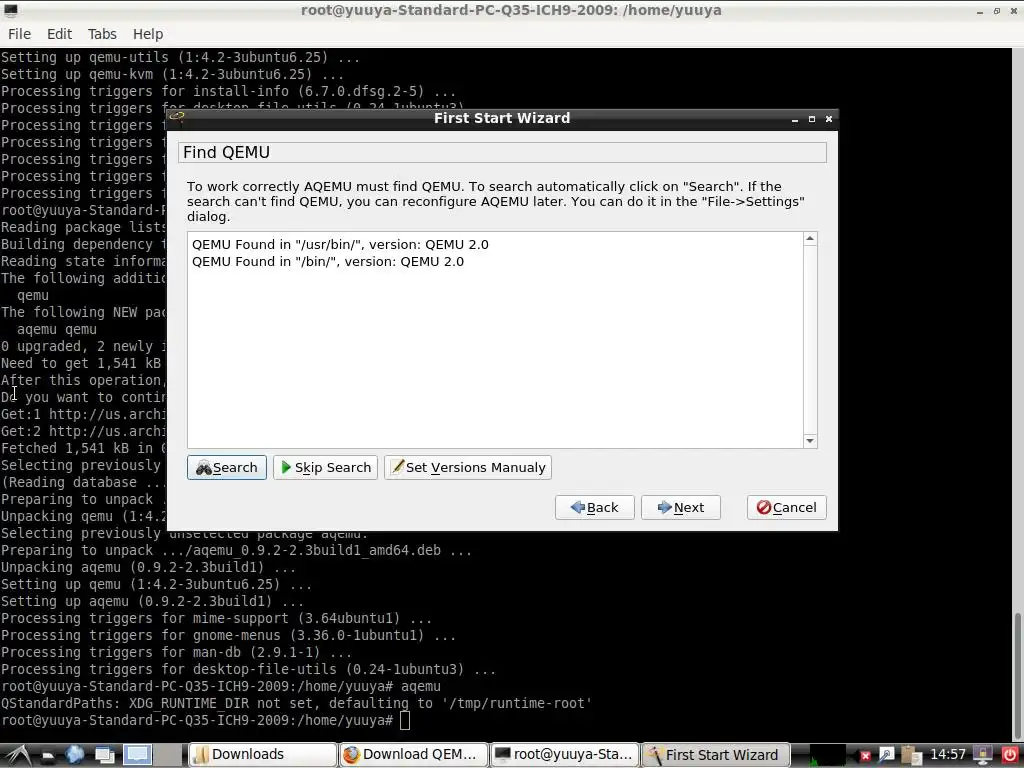Cancel the First Start Wizard
This screenshot has height=768, width=1024.
(x=786, y=507)
